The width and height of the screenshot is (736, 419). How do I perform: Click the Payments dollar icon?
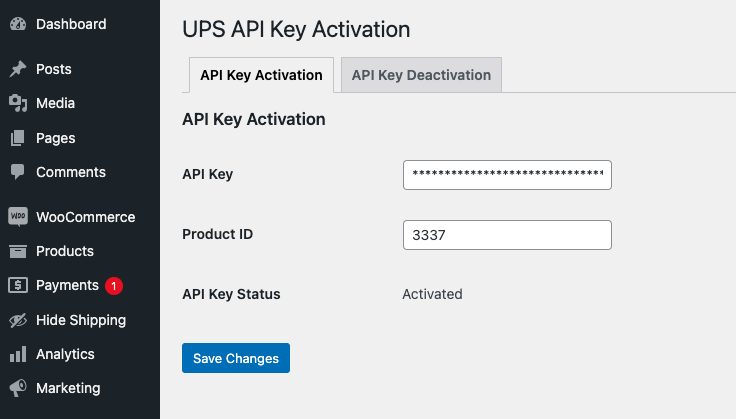(18, 285)
